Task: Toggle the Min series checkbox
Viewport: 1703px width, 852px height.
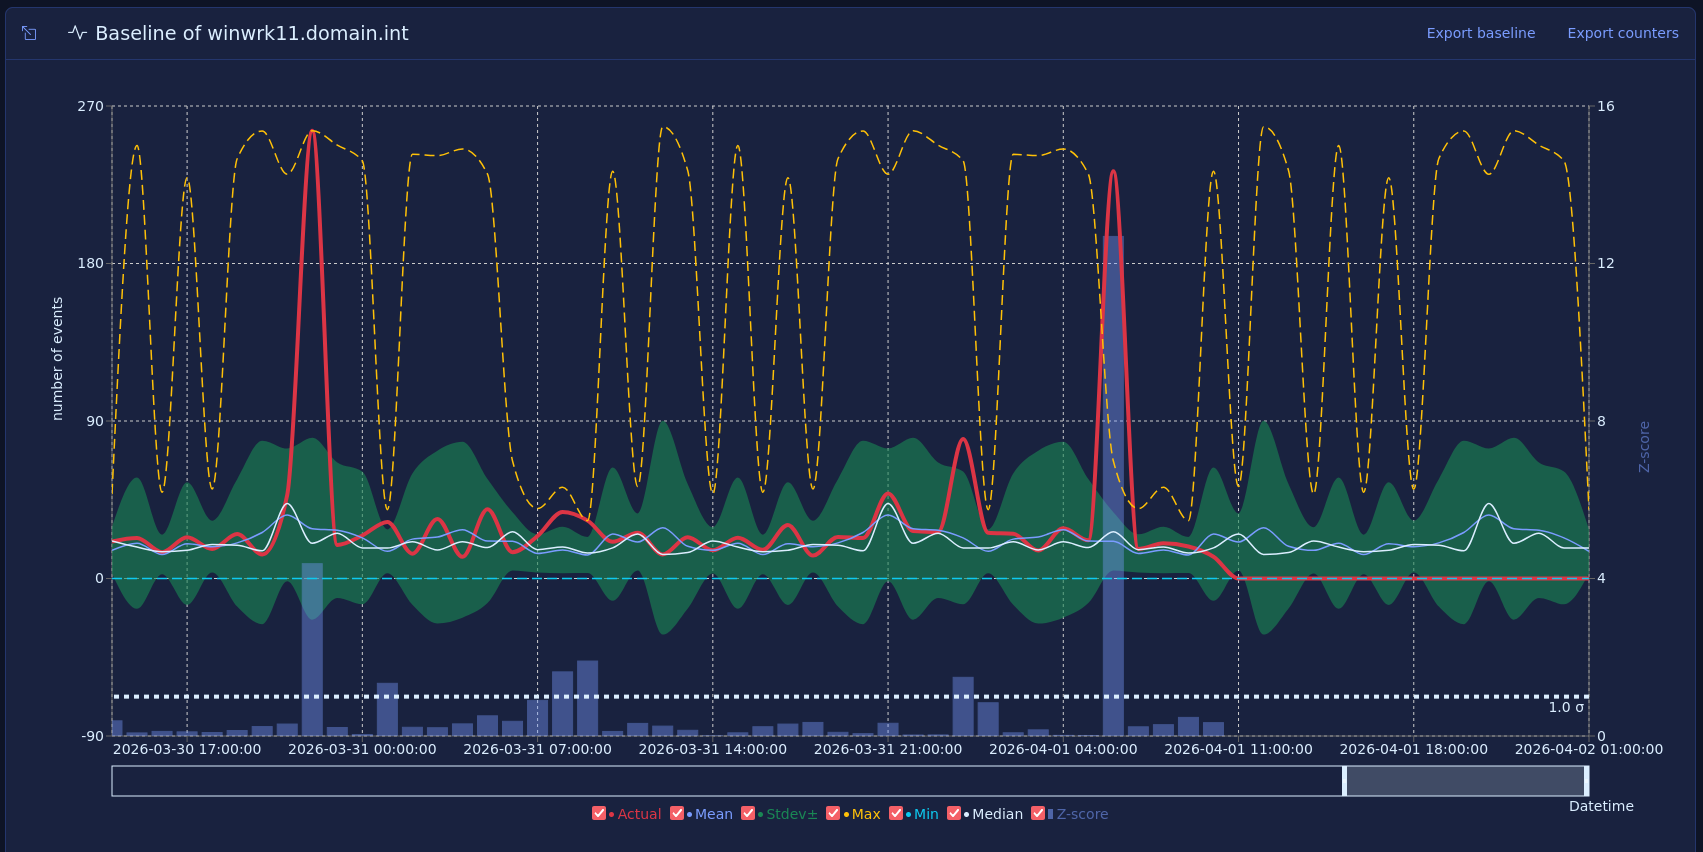Action: [896, 814]
